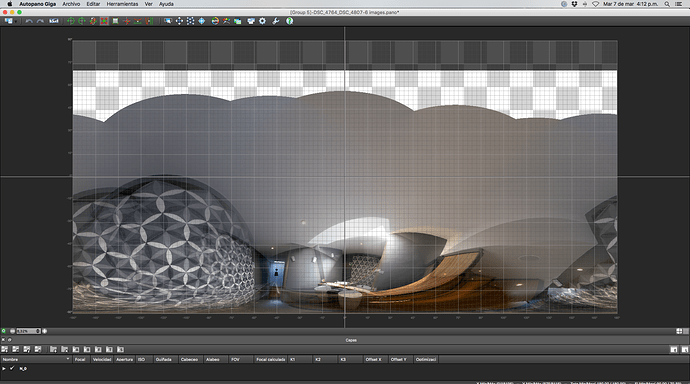Open the Herramientas menu
Image resolution: width=690 pixels, height=384 pixels.
pos(122,4)
